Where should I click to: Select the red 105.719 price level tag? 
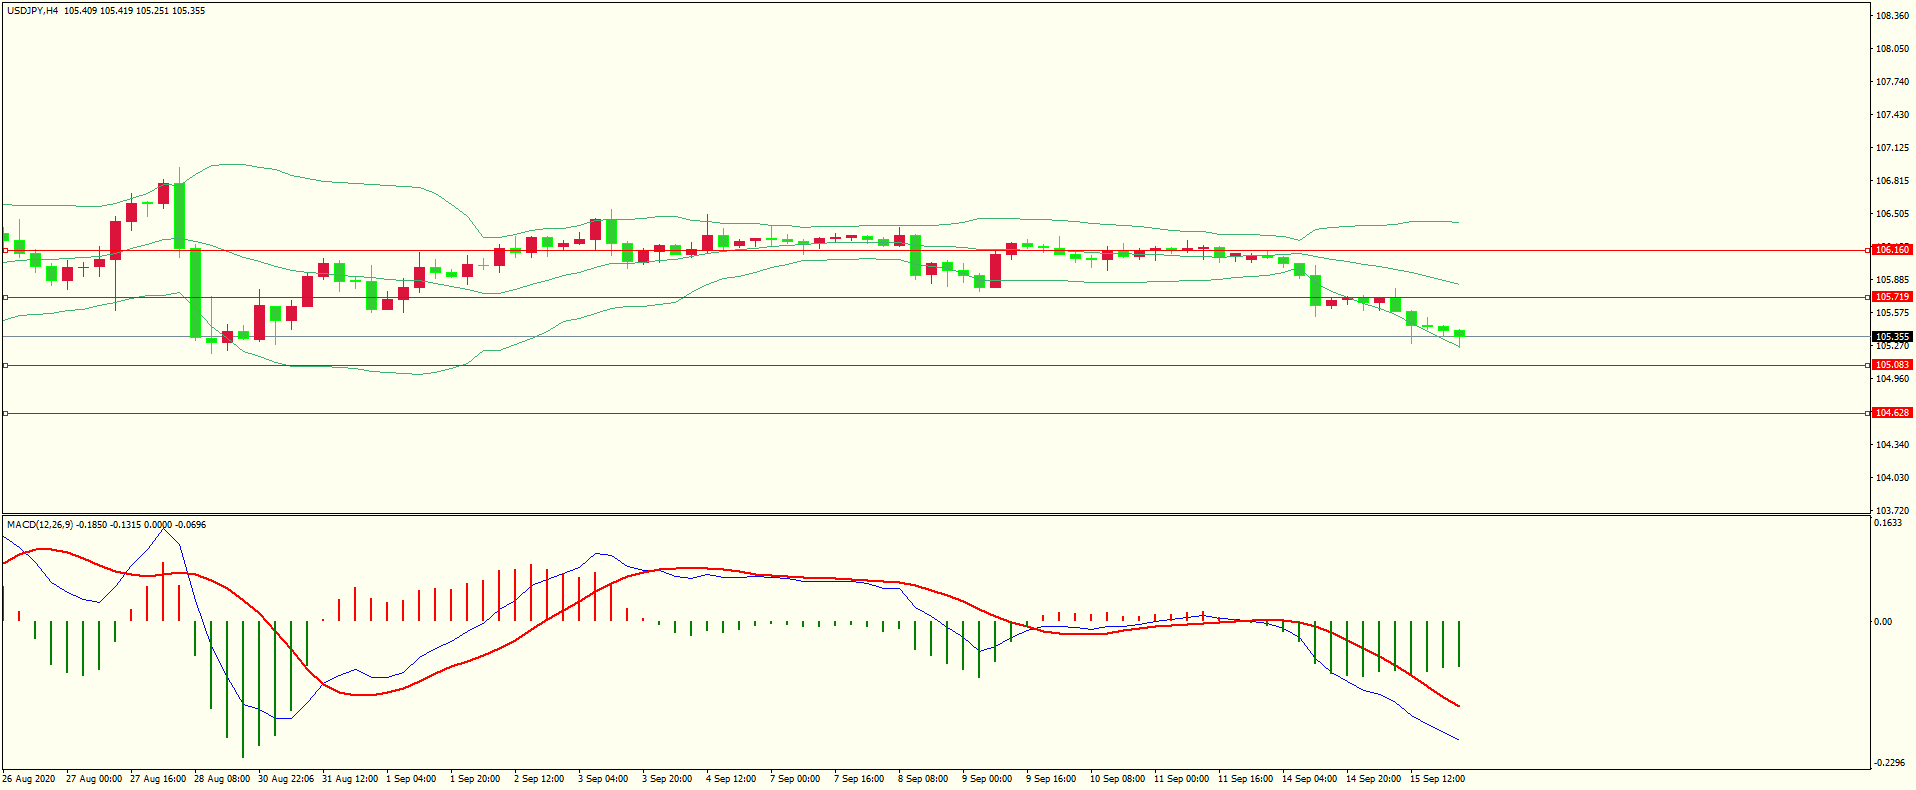pyautogui.click(x=1892, y=297)
